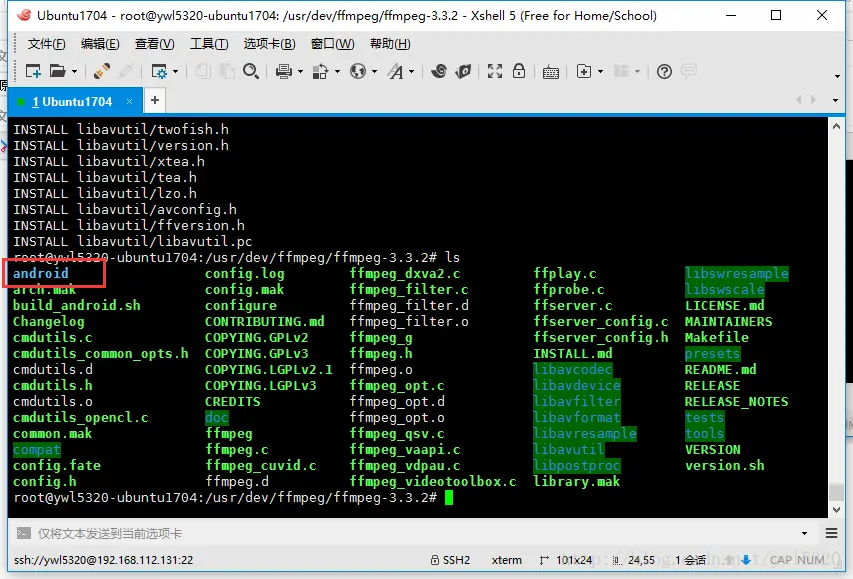Open compose bar send-target dropdown arrow
This screenshot has height=579, width=853.
[804, 533]
